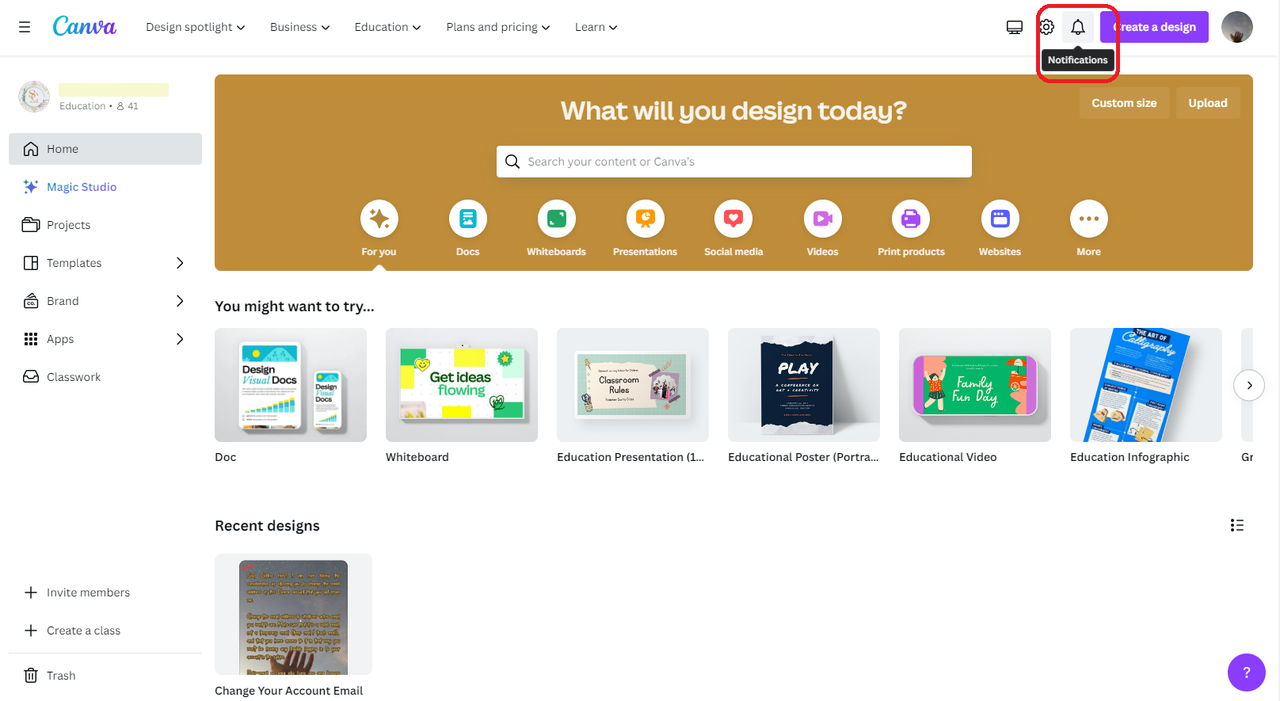Click the Create a design button
1280x701 pixels.
pos(1154,27)
